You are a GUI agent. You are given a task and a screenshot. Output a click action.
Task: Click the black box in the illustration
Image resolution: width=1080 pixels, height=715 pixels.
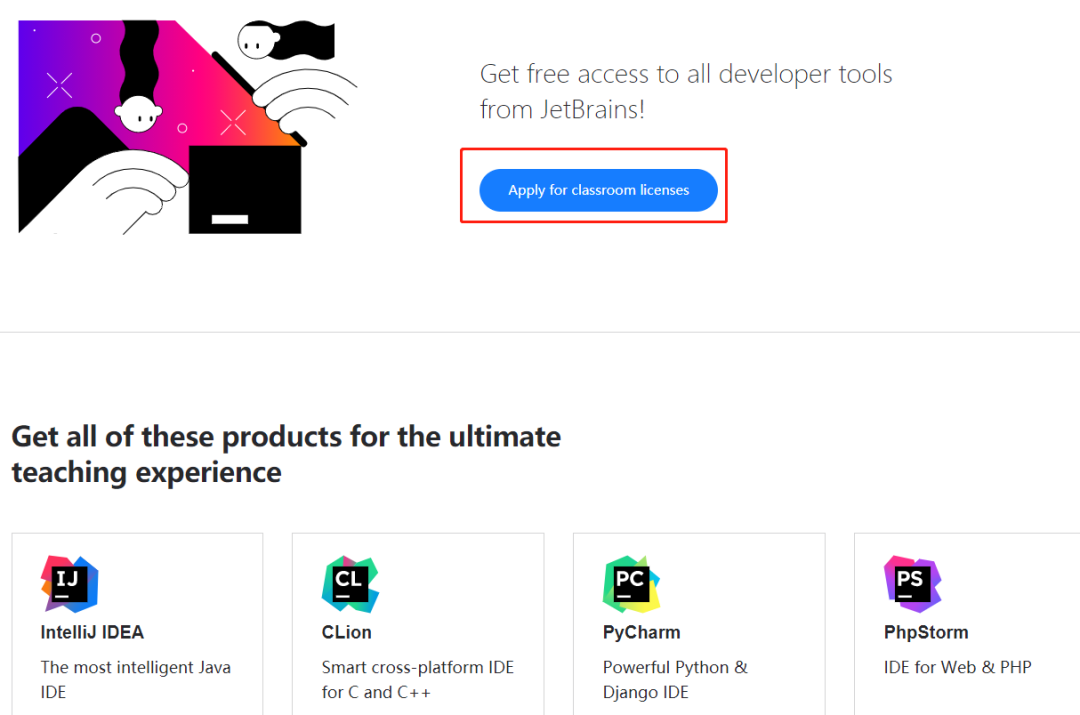pos(245,190)
